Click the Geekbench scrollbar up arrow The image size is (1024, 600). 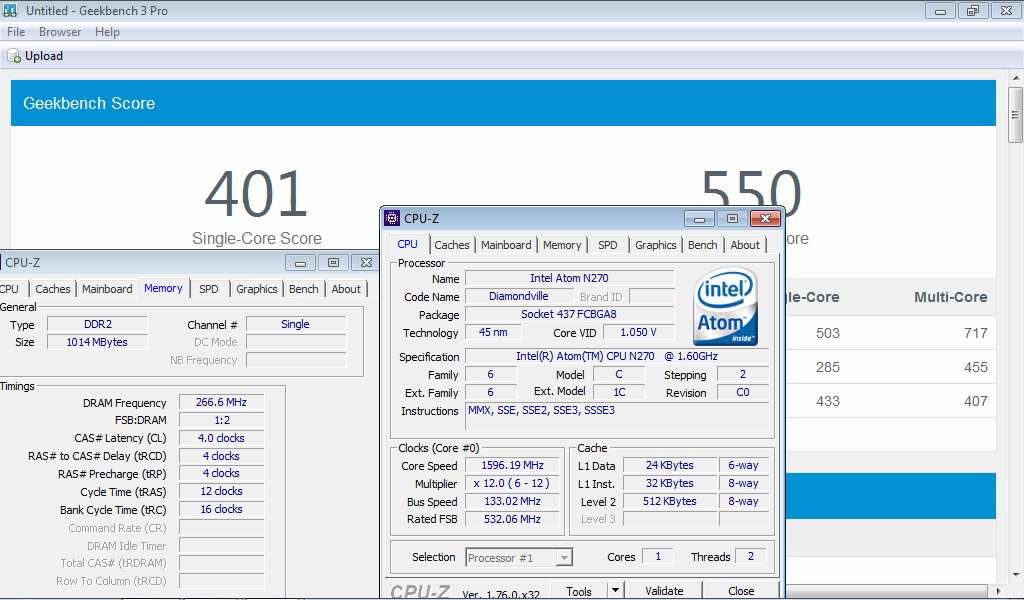click(x=1016, y=78)
